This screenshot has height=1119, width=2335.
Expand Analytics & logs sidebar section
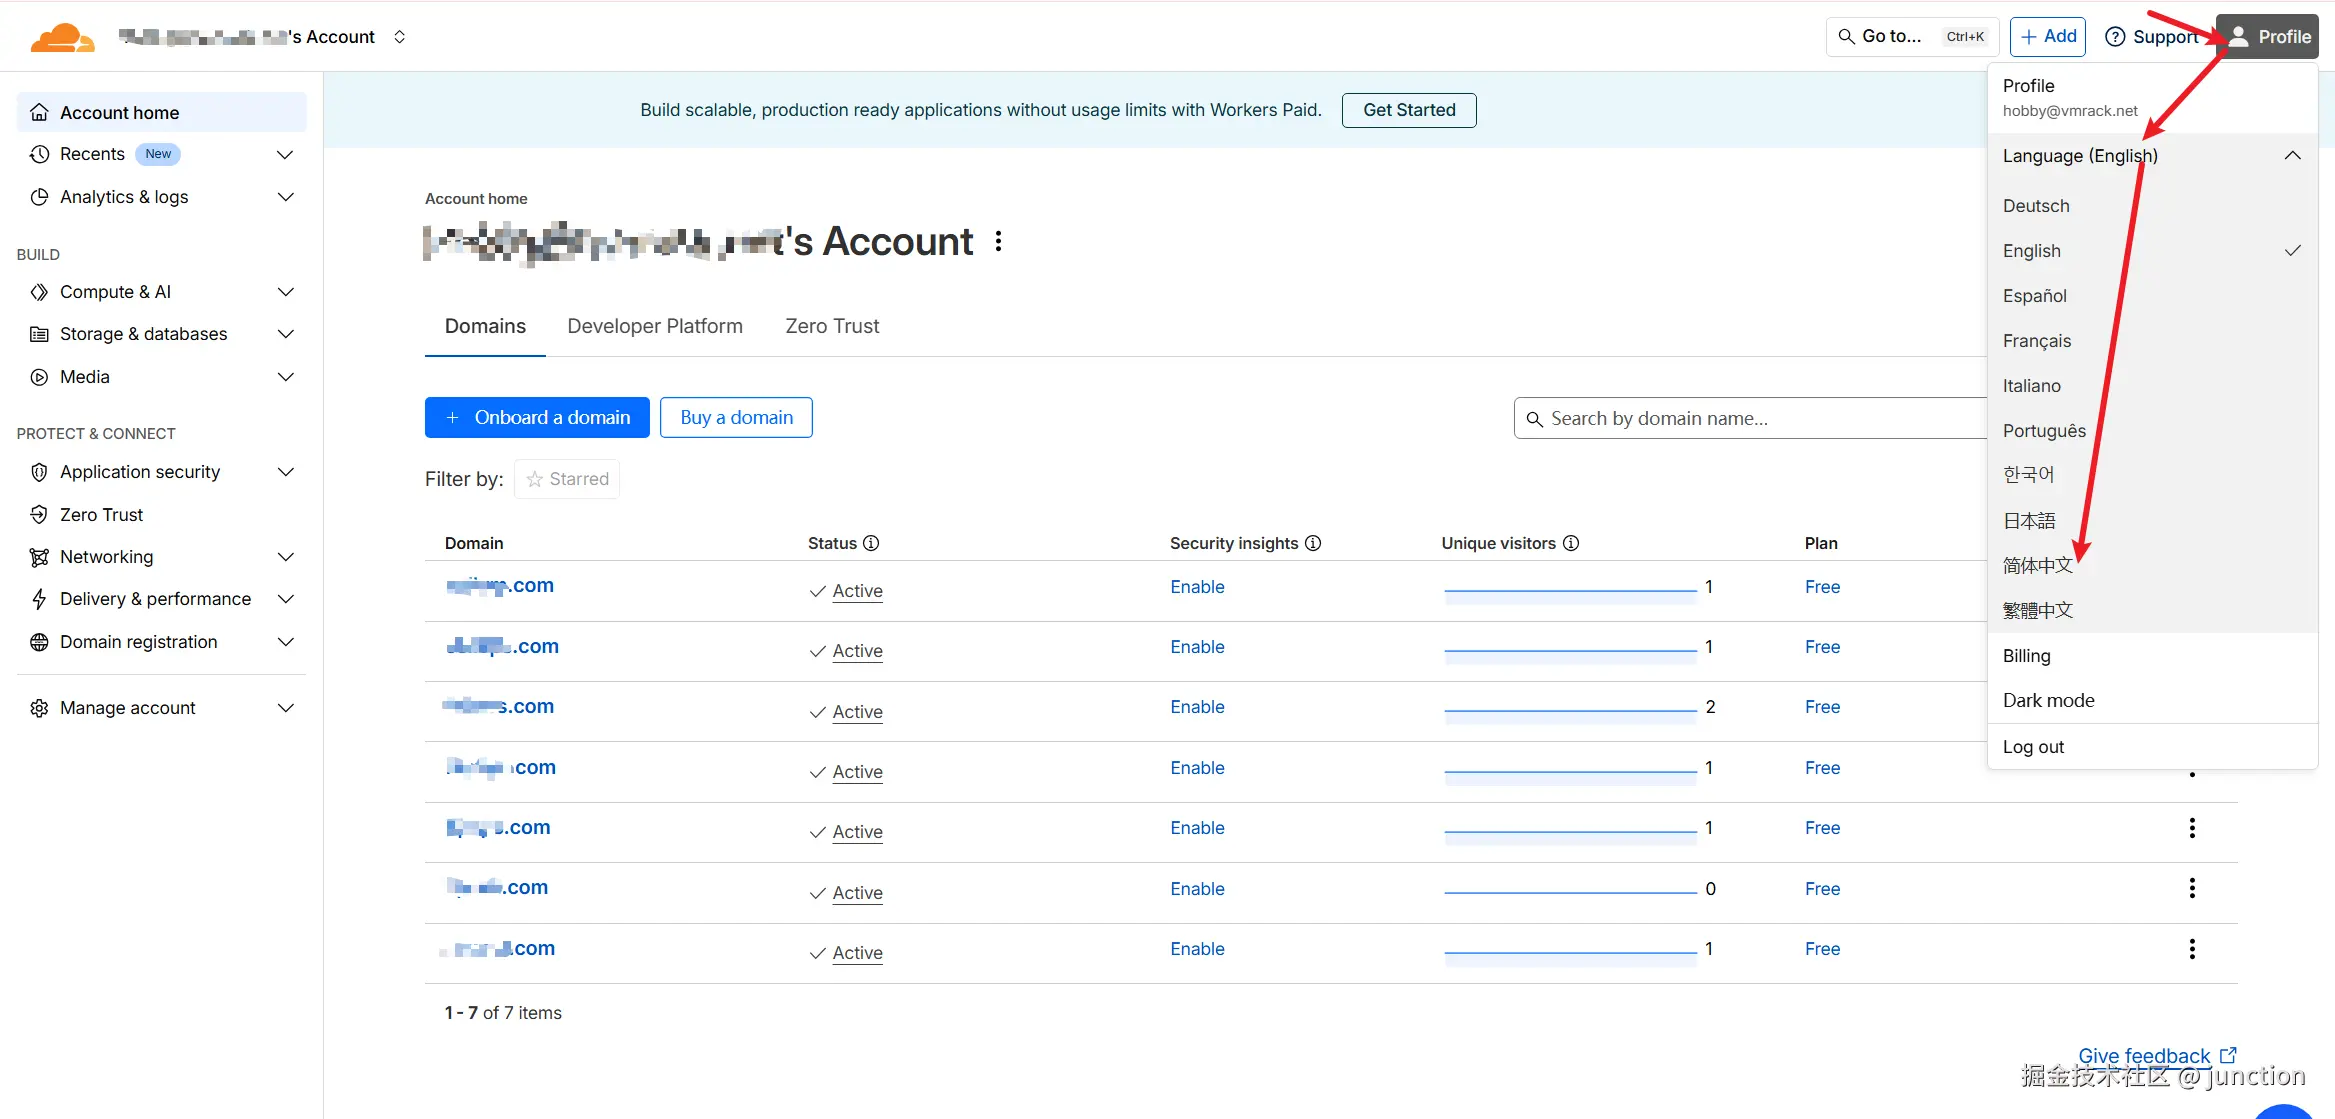point(285,197)
